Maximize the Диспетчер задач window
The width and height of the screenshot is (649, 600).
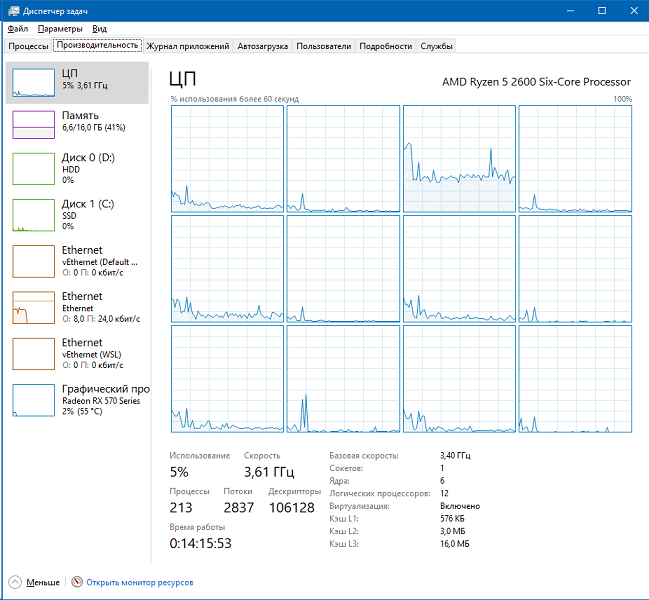click(x=602, y=11)
